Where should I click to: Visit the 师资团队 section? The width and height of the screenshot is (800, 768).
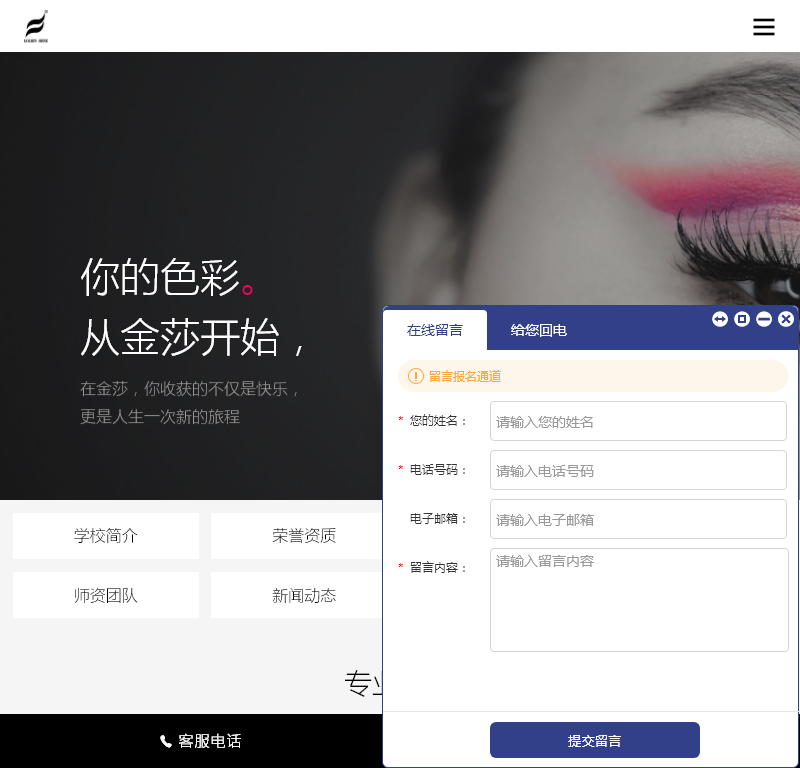105,595
